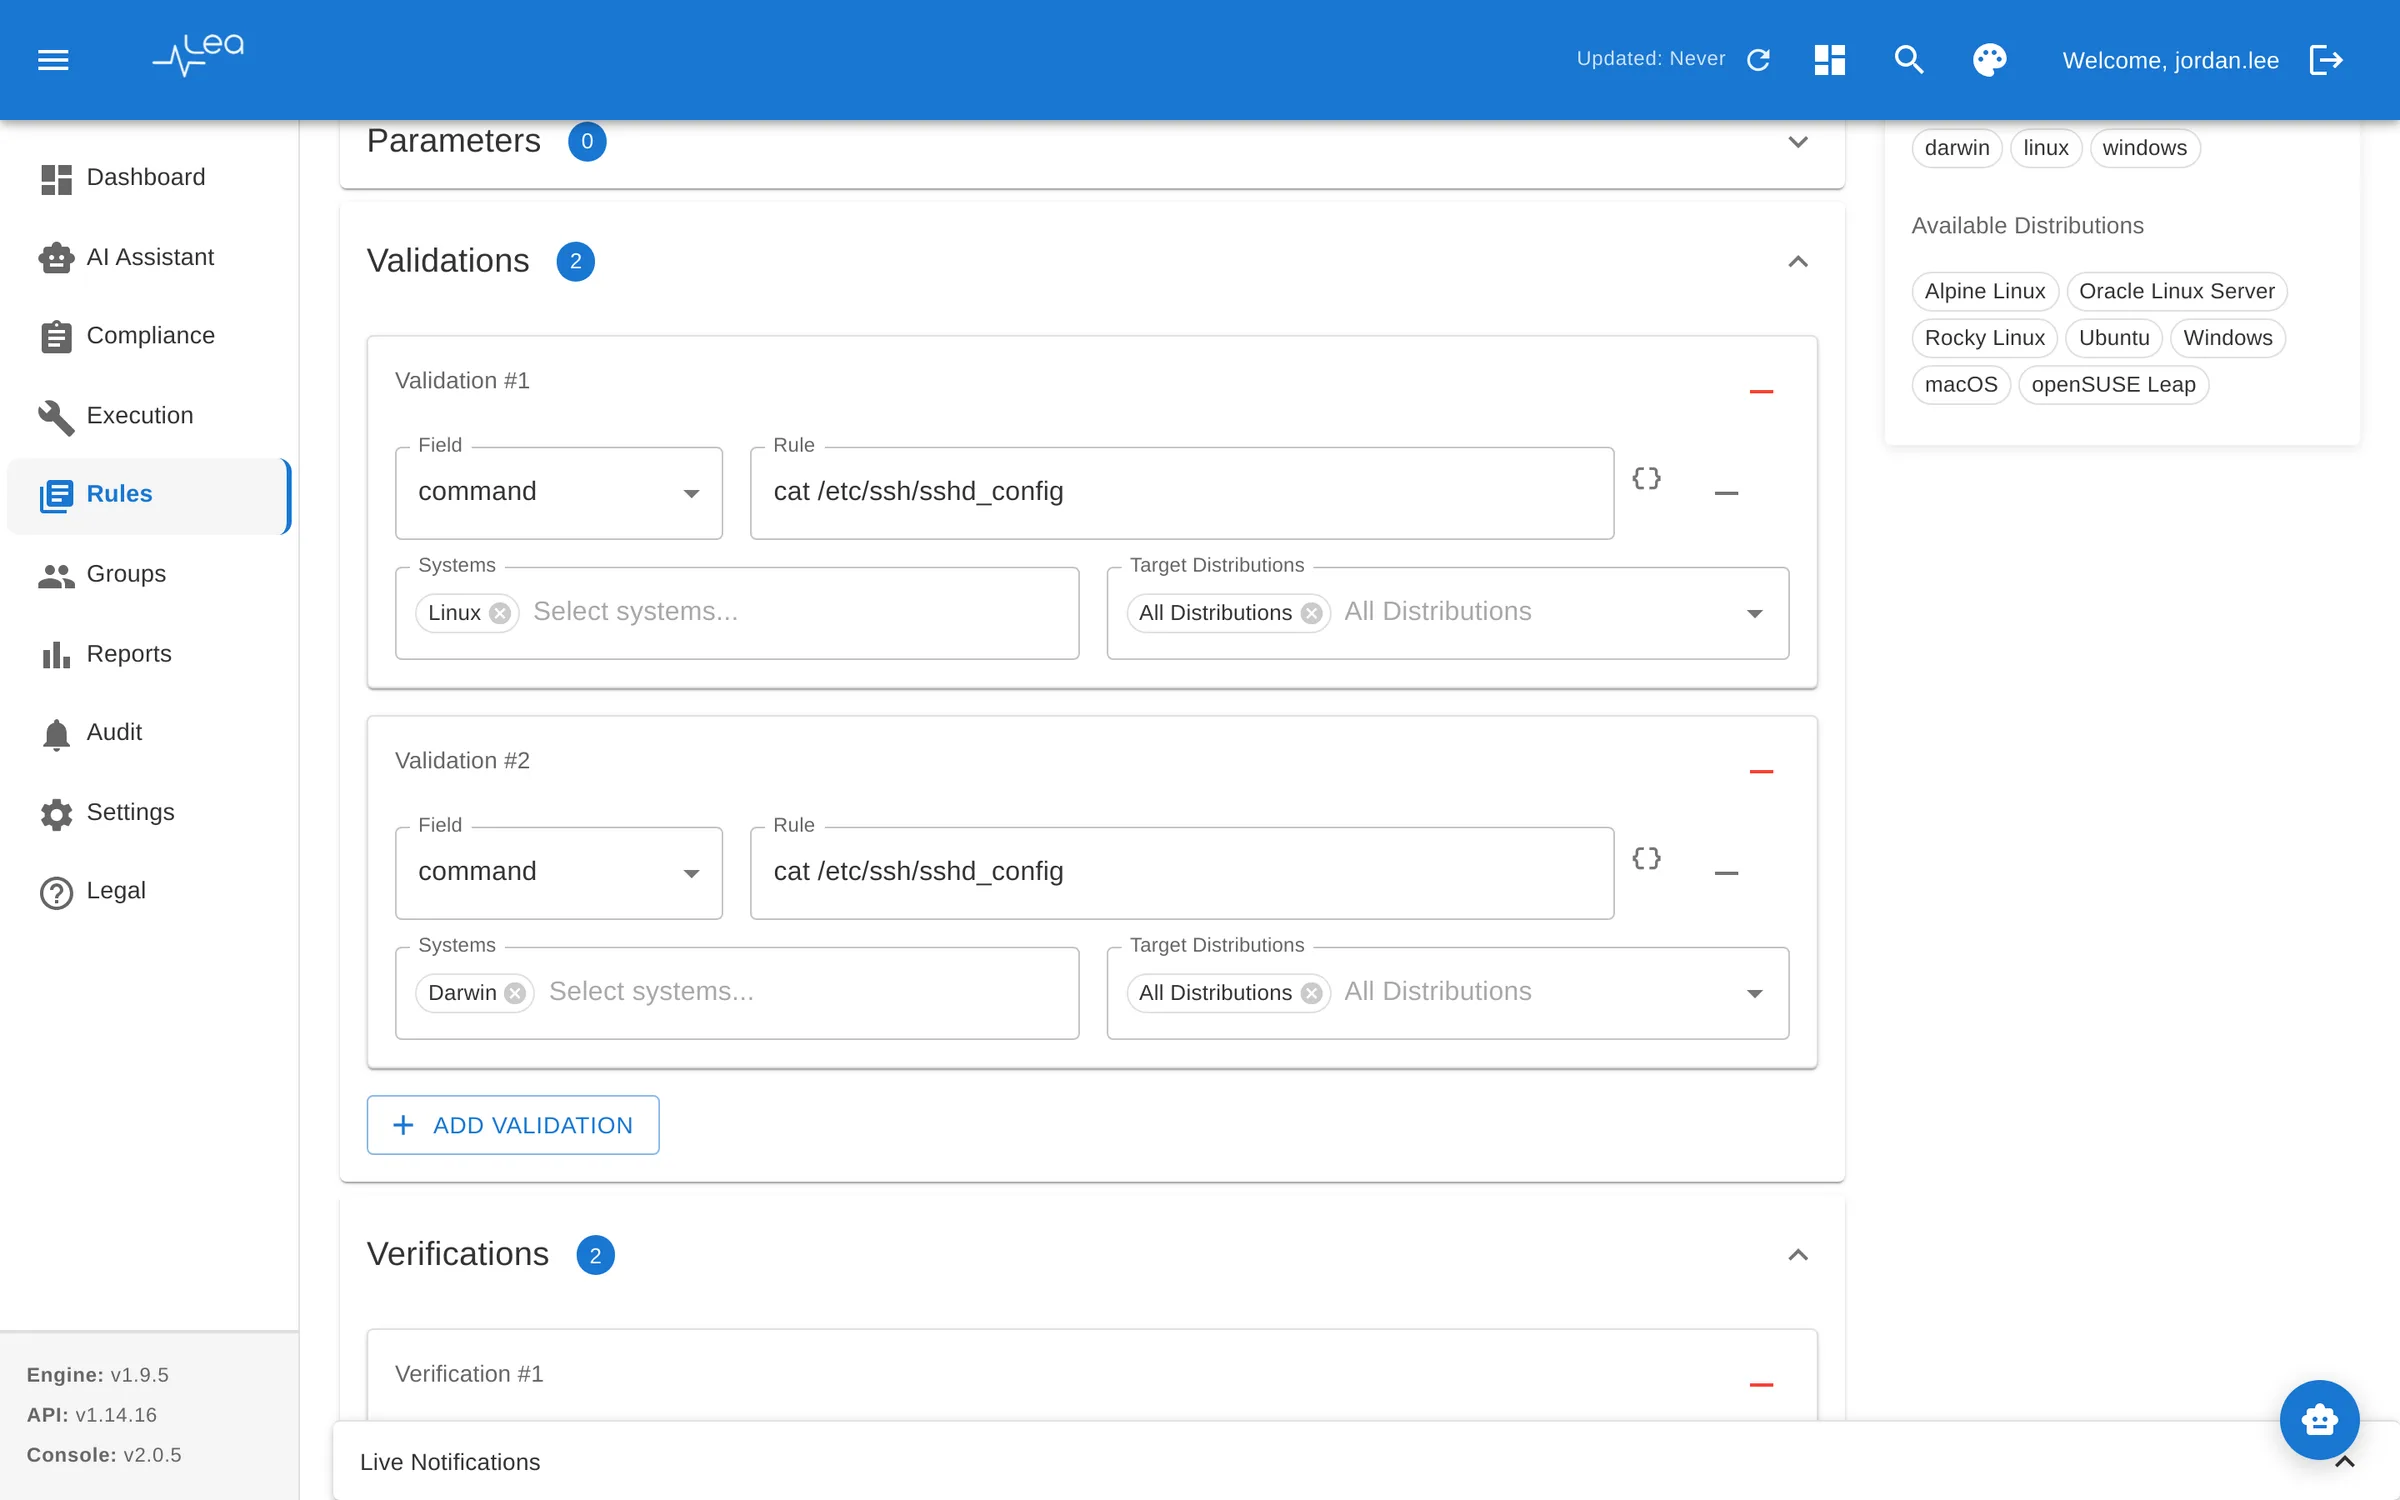The width and height of the screenshot is (2400, 1500).
Task: Click the search magnifier icon
Action: point(1908,60)
